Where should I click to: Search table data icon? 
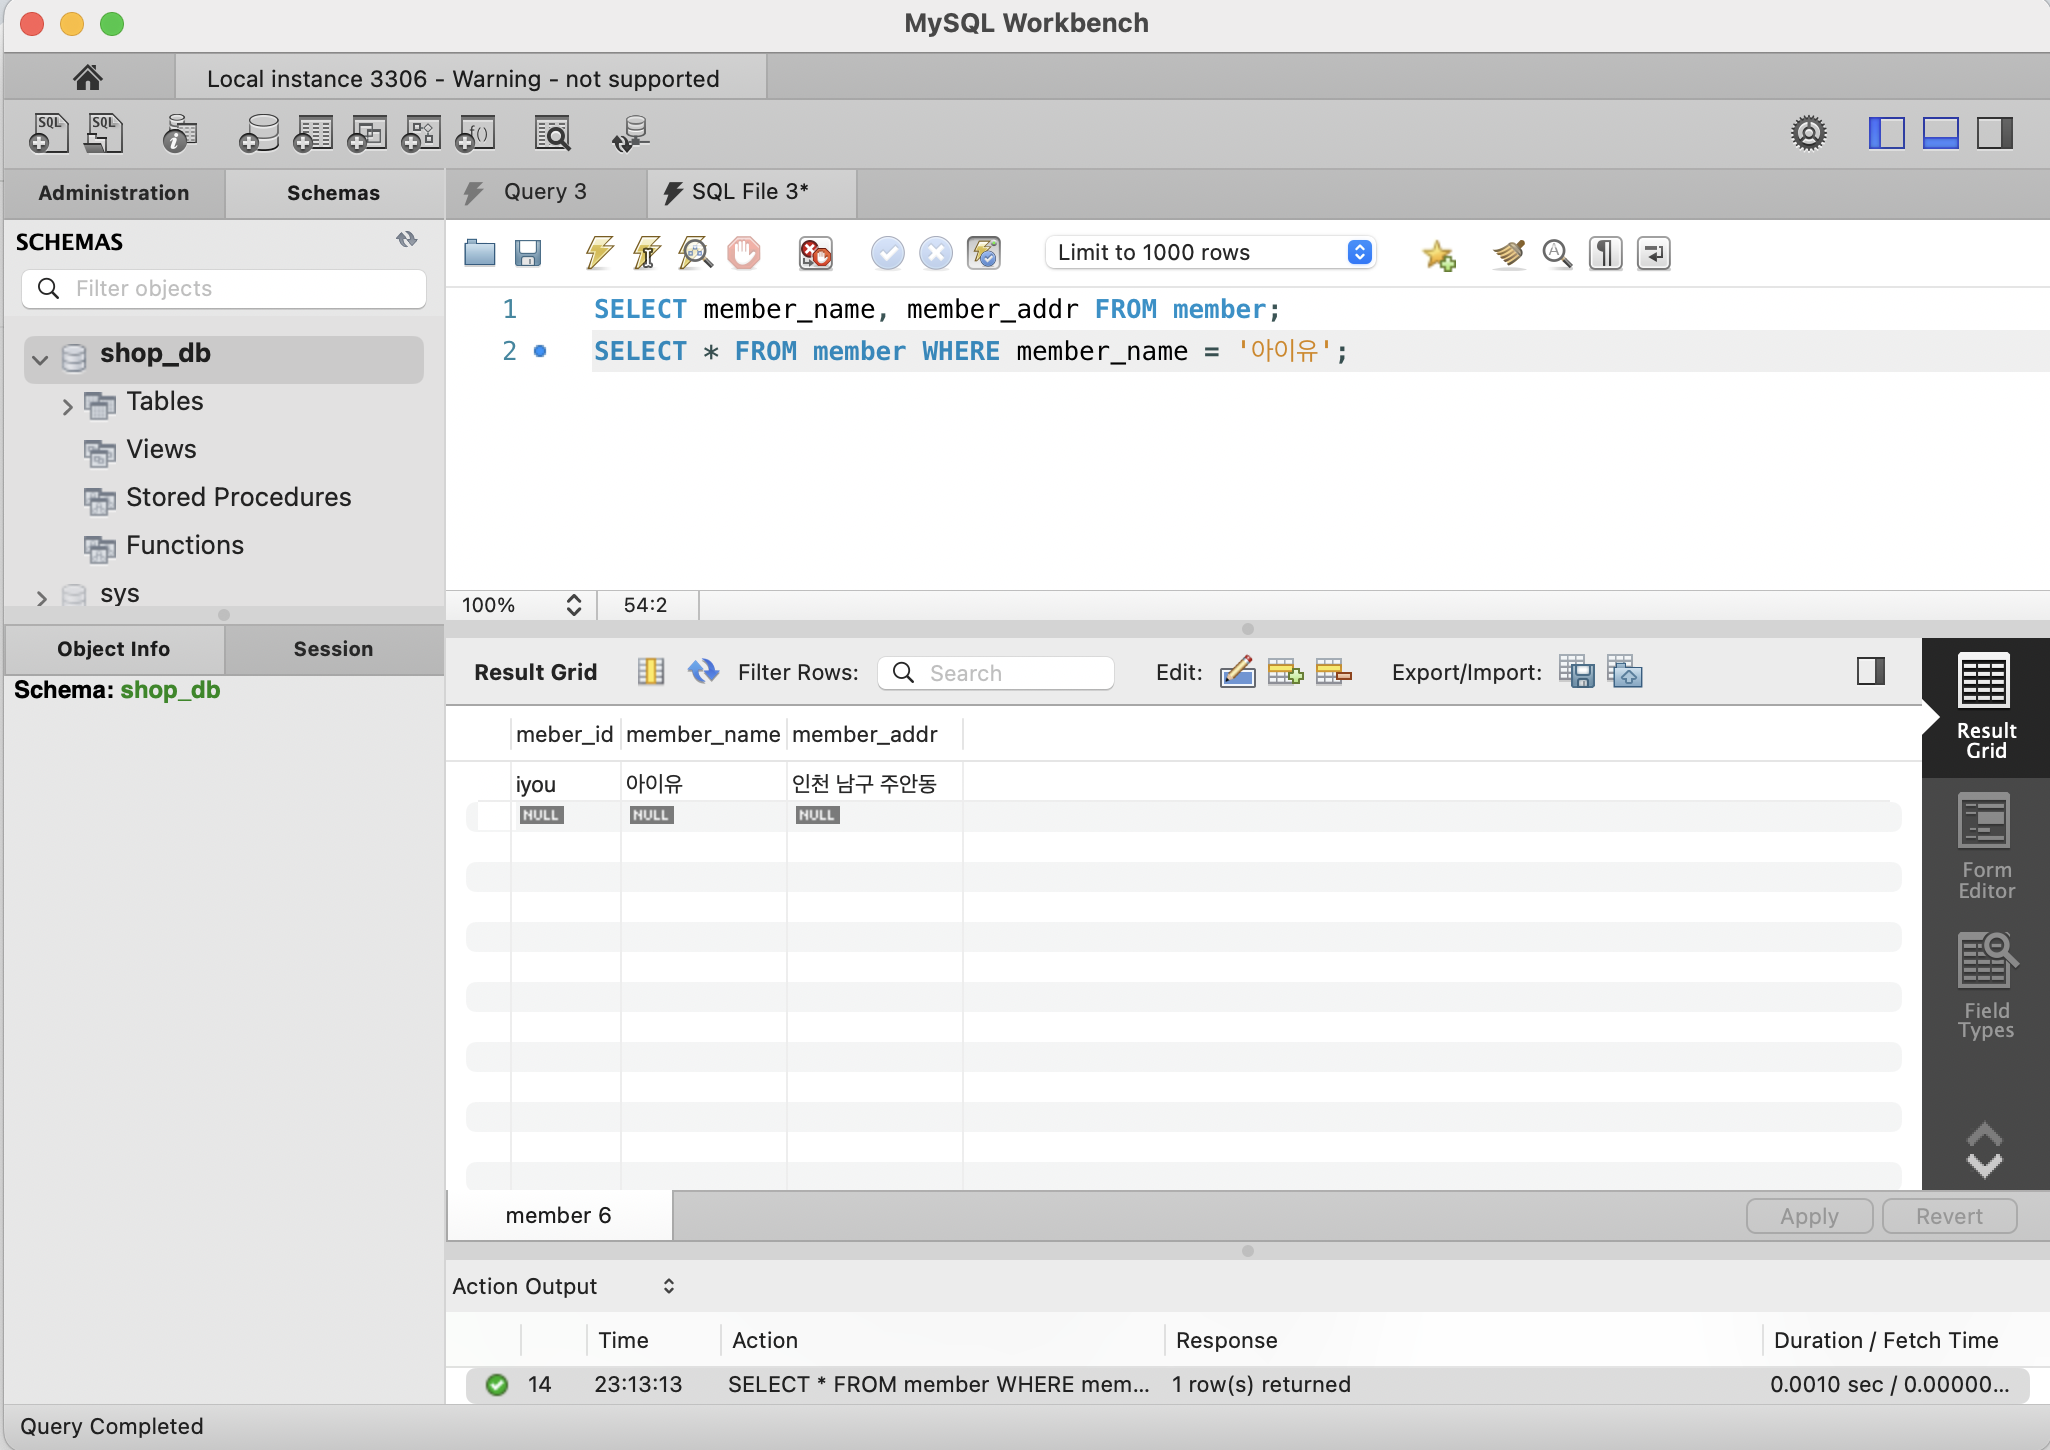pos(553,133)
